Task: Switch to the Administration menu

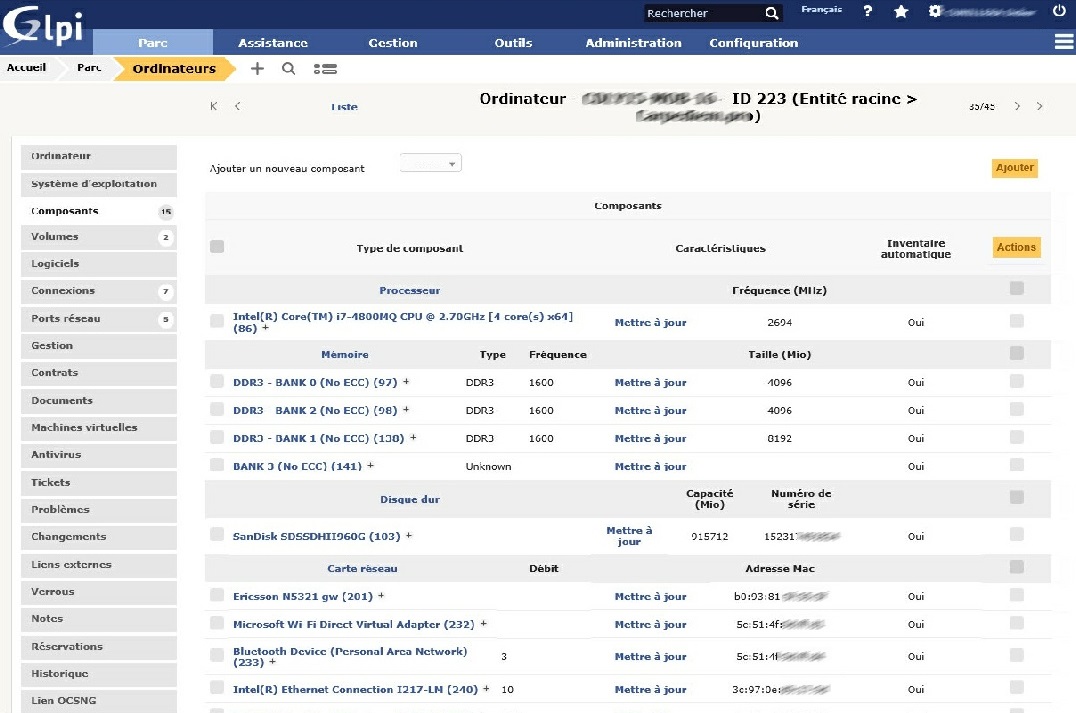Action: click(x=633, y=43)
